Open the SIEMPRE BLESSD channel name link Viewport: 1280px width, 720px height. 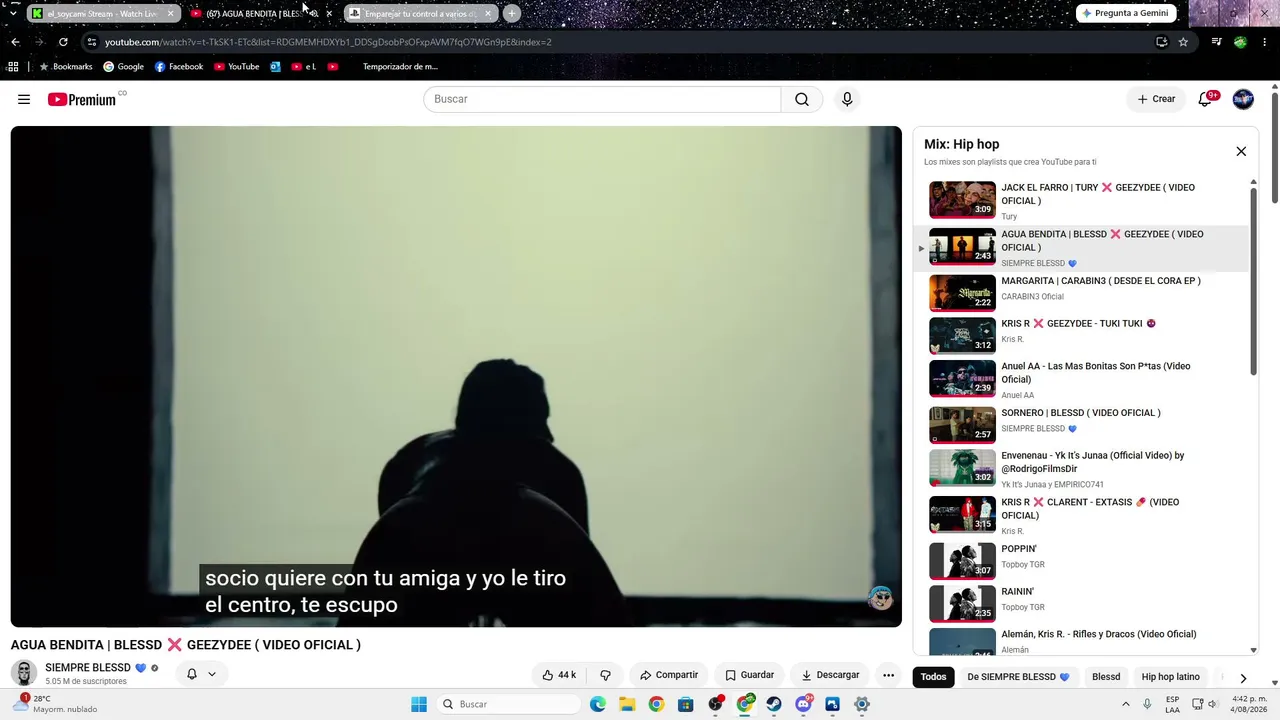pos(88,668)
